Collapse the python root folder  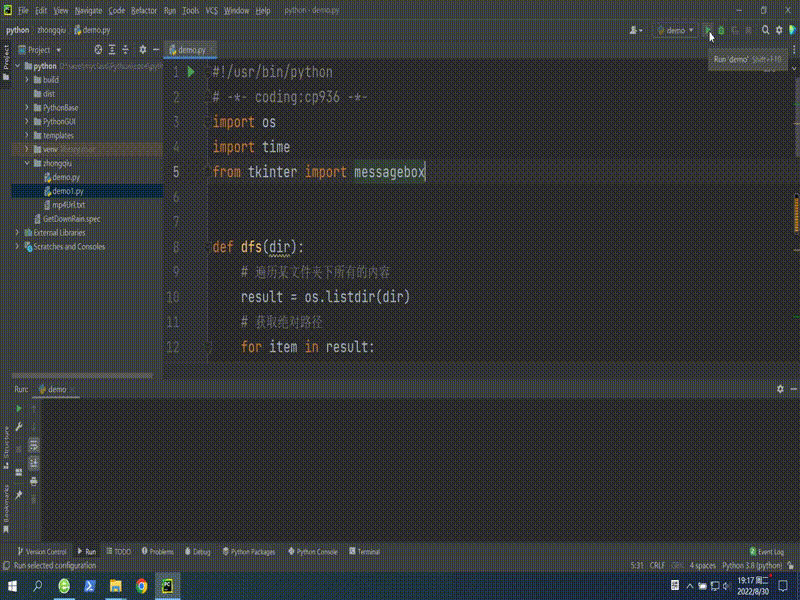pyautogui.click(x=18, y=66)
